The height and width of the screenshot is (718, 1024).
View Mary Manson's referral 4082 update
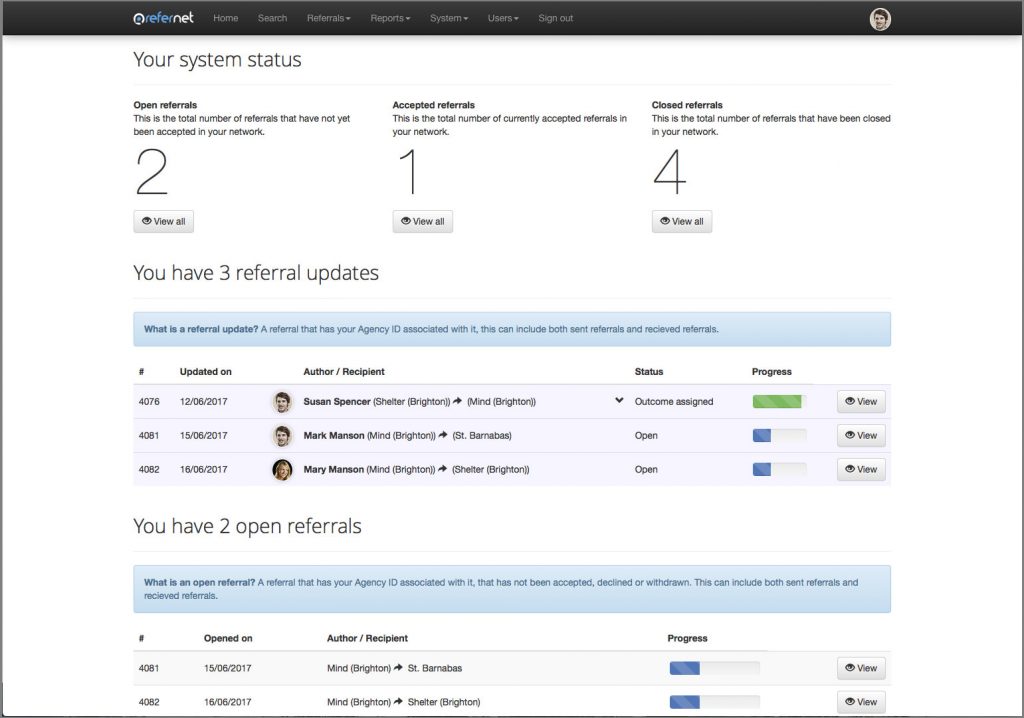(860, 469)
